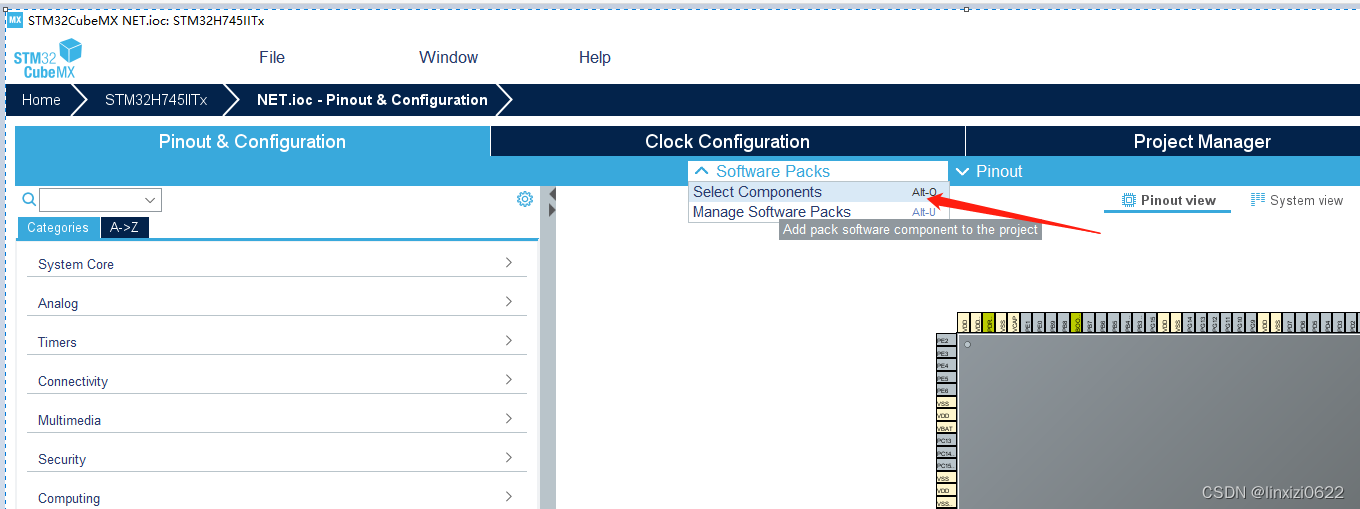Choose Manage Software Packs entry
Viewport: 1360px width, 509px height.
818,212
